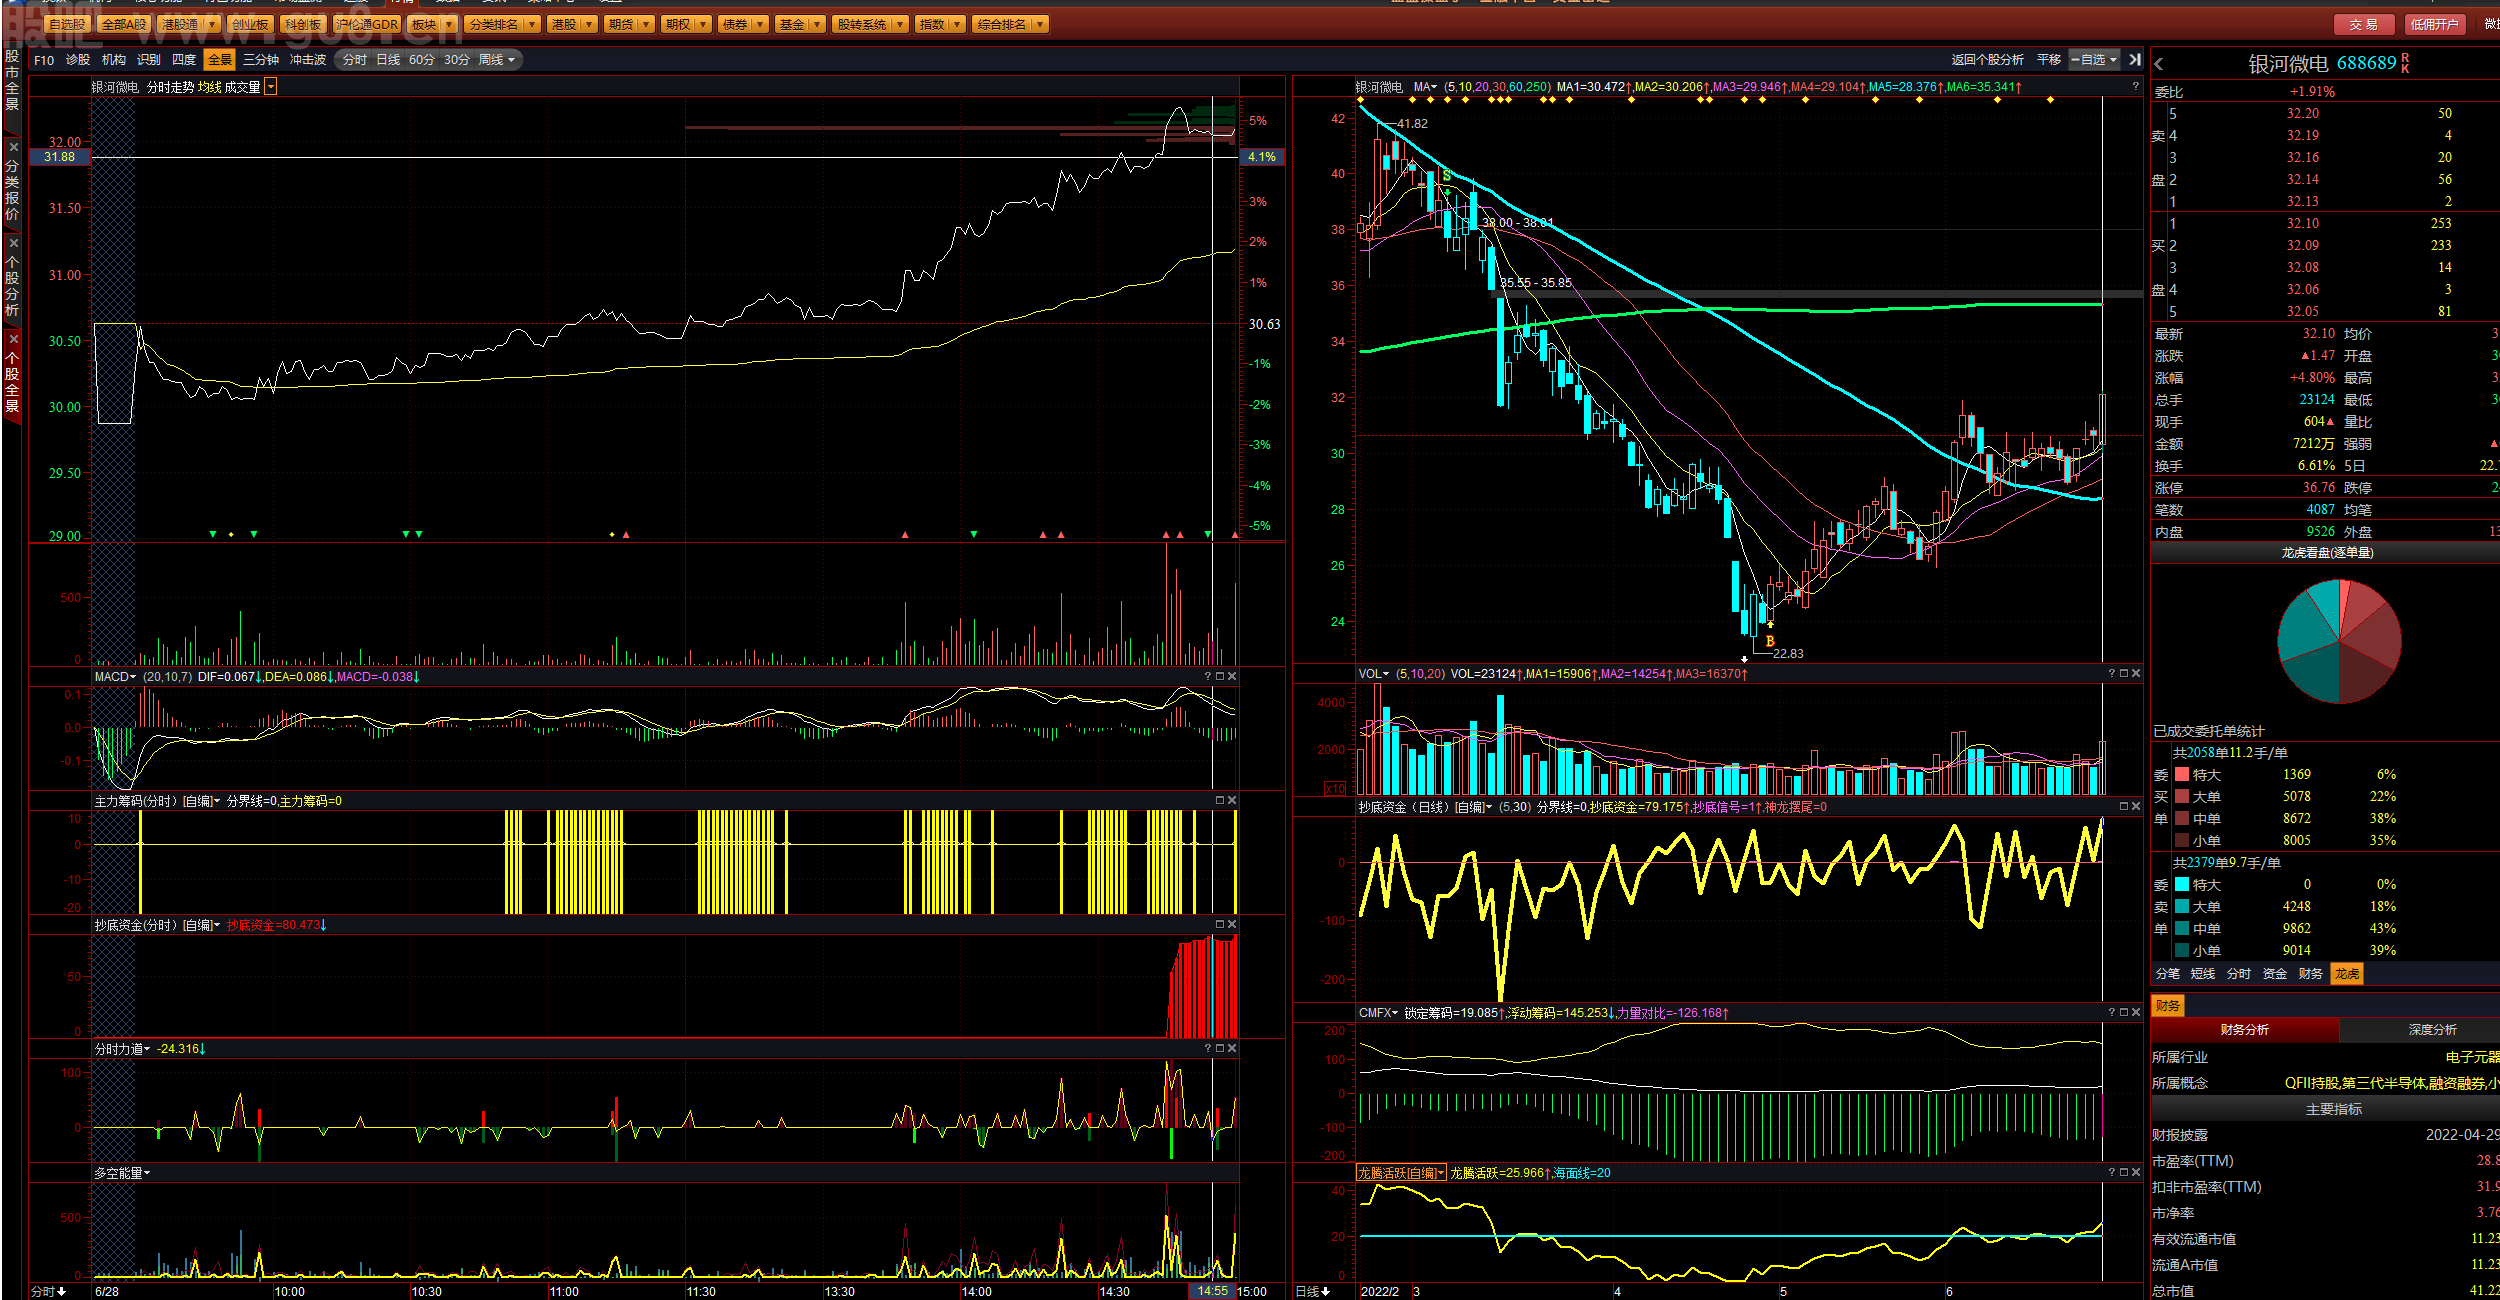Close the CMFX indicator panel
Viewport: 2500px width, 1300px height.
click(2136, 1013)
